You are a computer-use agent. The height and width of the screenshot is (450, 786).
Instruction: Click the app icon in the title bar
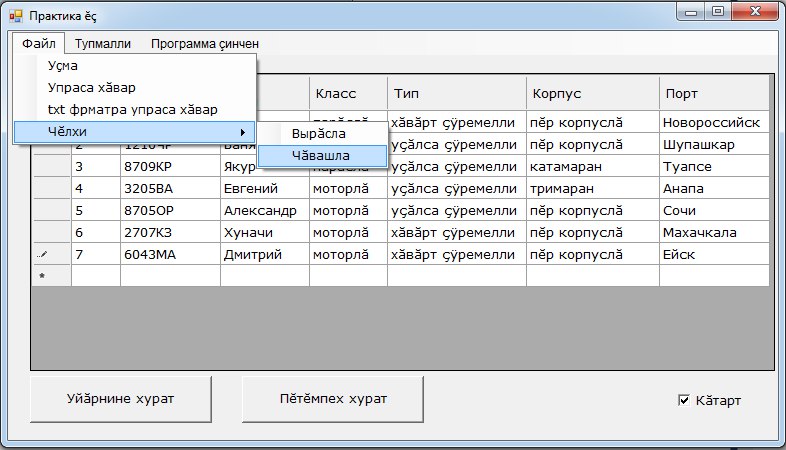coord(15,17)
